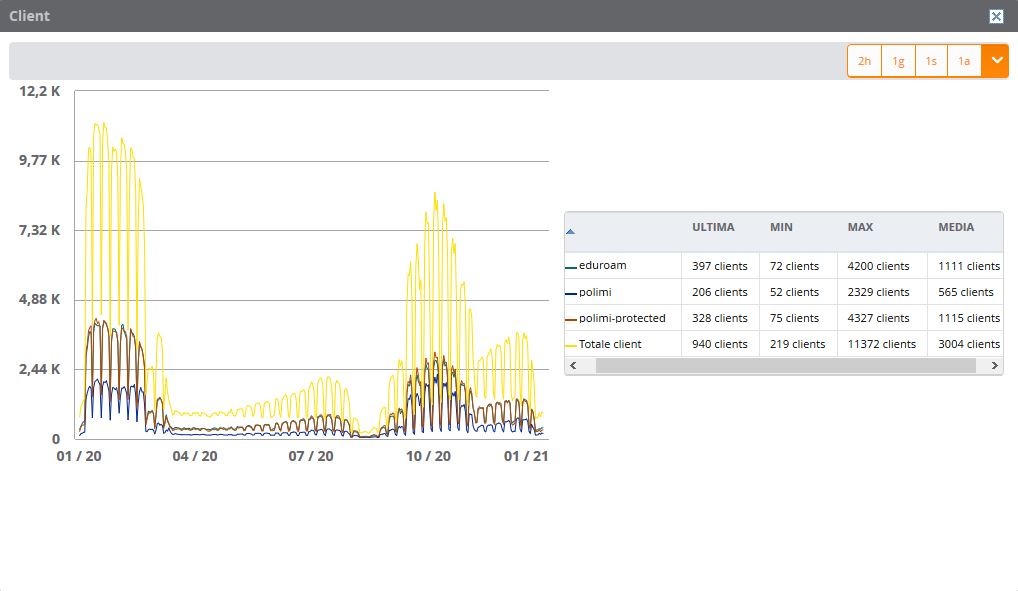Click the 07 / 20 date label
This screenshot has height=591, width=1018.
click(x=311, y=456)
